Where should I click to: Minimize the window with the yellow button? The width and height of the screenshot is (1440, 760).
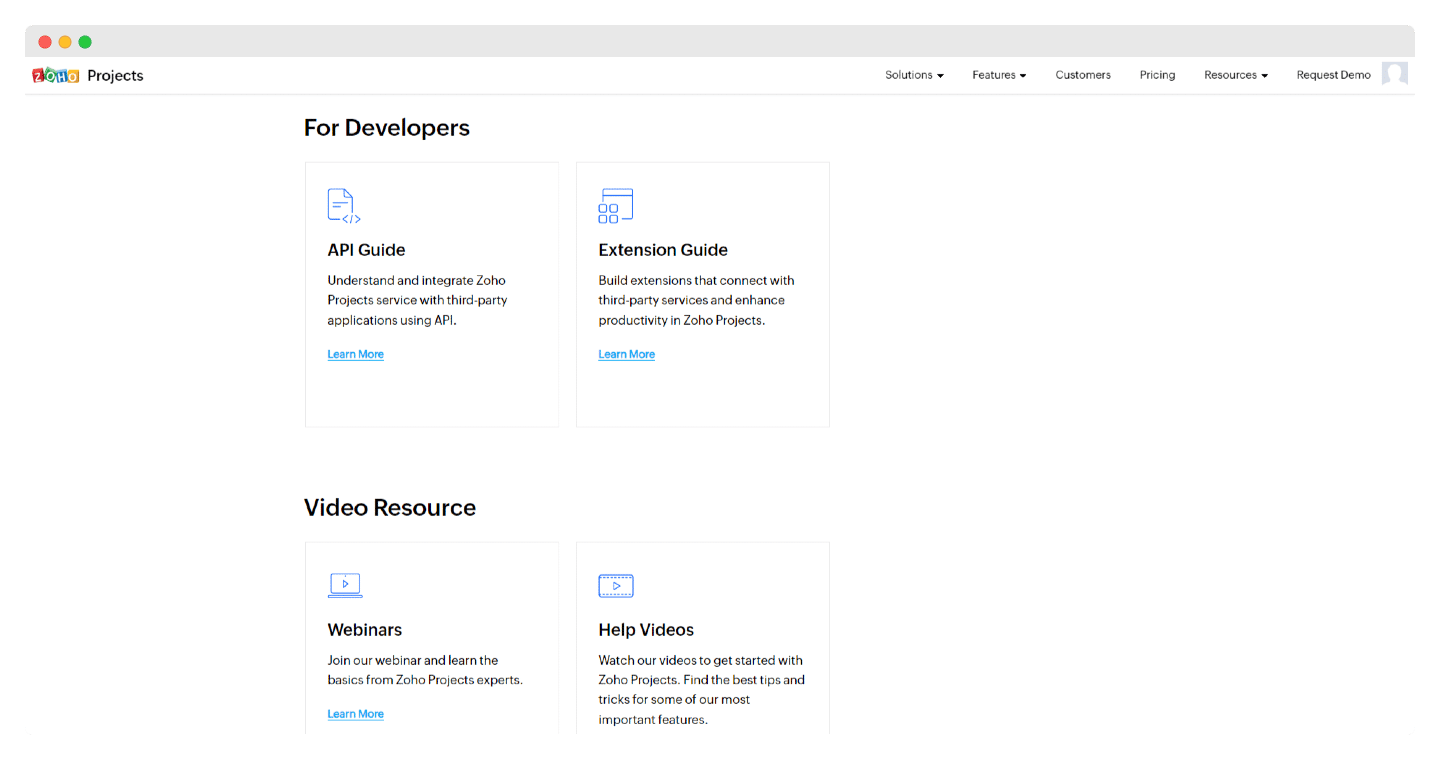click(x=65, y=42)
